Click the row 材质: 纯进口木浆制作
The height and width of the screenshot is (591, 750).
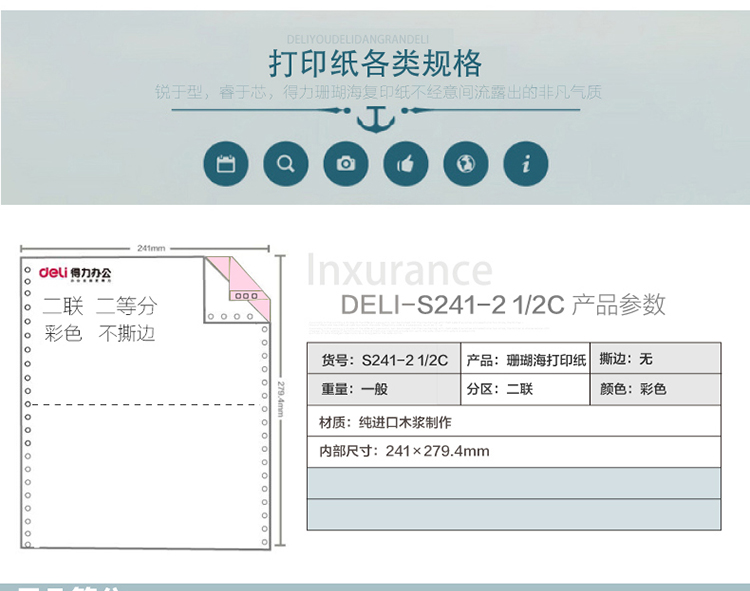514,422
